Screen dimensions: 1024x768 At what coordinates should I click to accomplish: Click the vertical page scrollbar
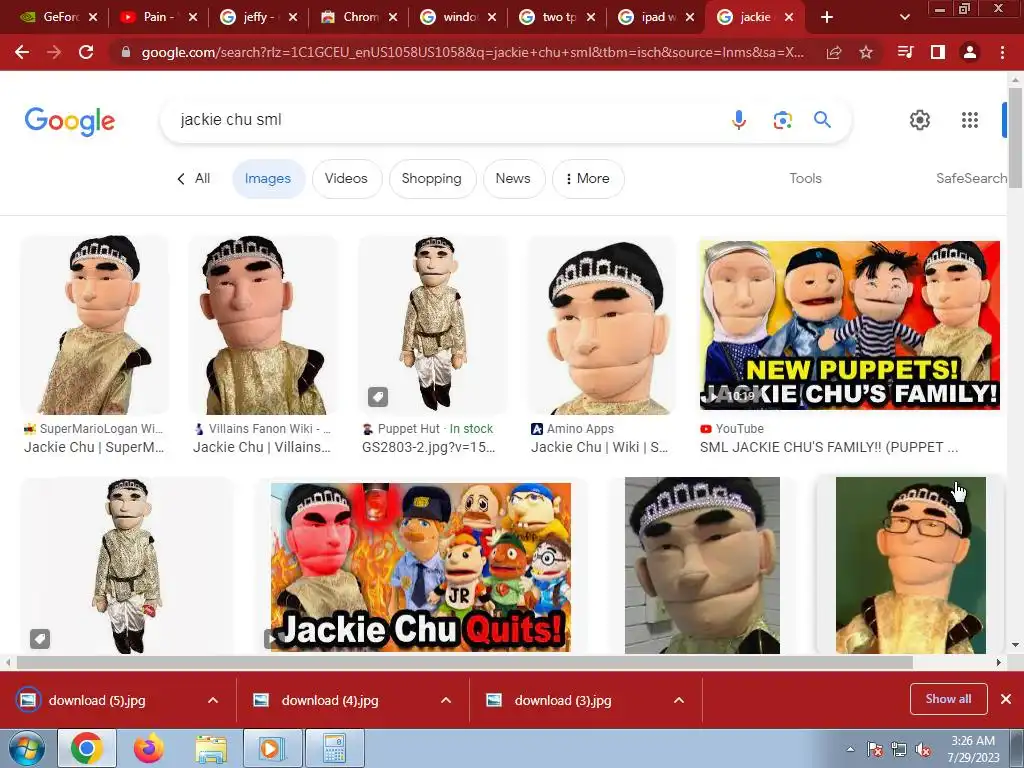(x=1015, y=137)
